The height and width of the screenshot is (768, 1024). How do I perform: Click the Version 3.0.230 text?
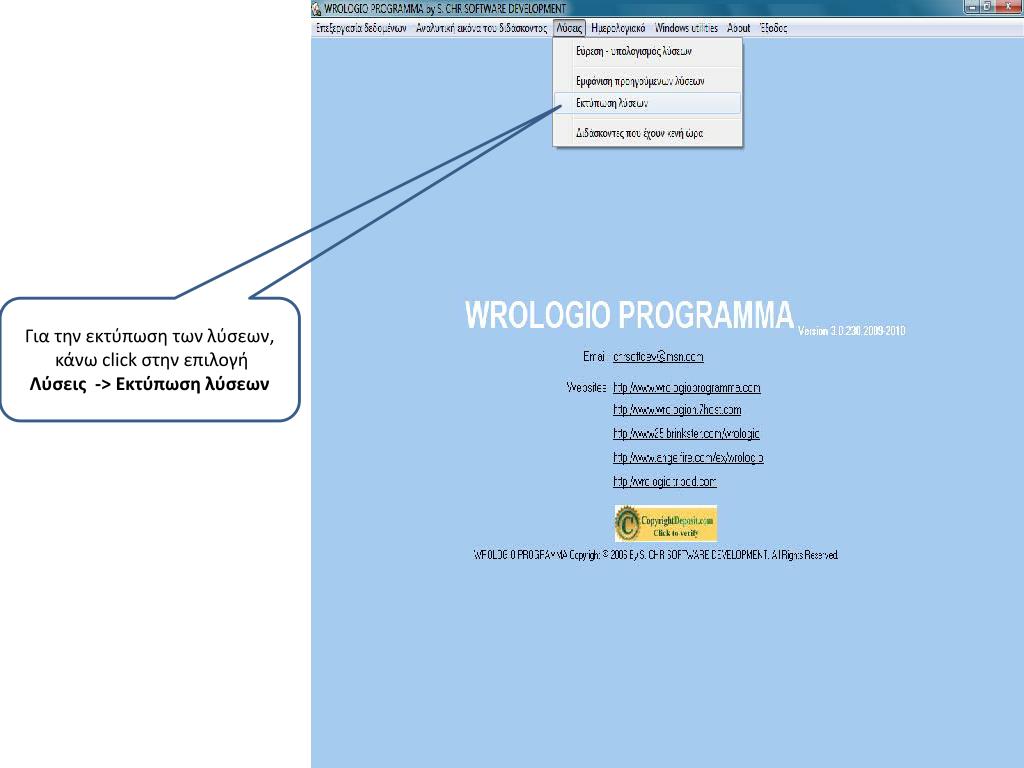pos(852,331)
